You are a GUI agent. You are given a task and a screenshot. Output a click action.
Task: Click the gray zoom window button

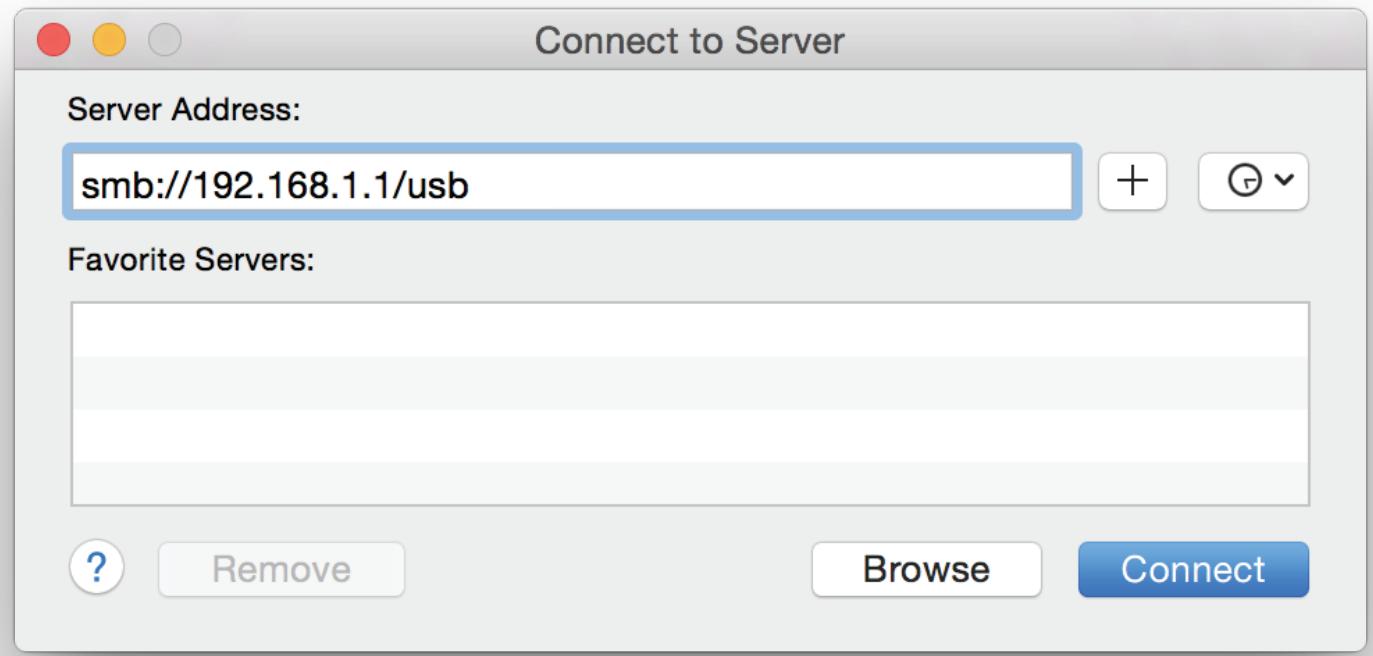(x=164, y=40)
